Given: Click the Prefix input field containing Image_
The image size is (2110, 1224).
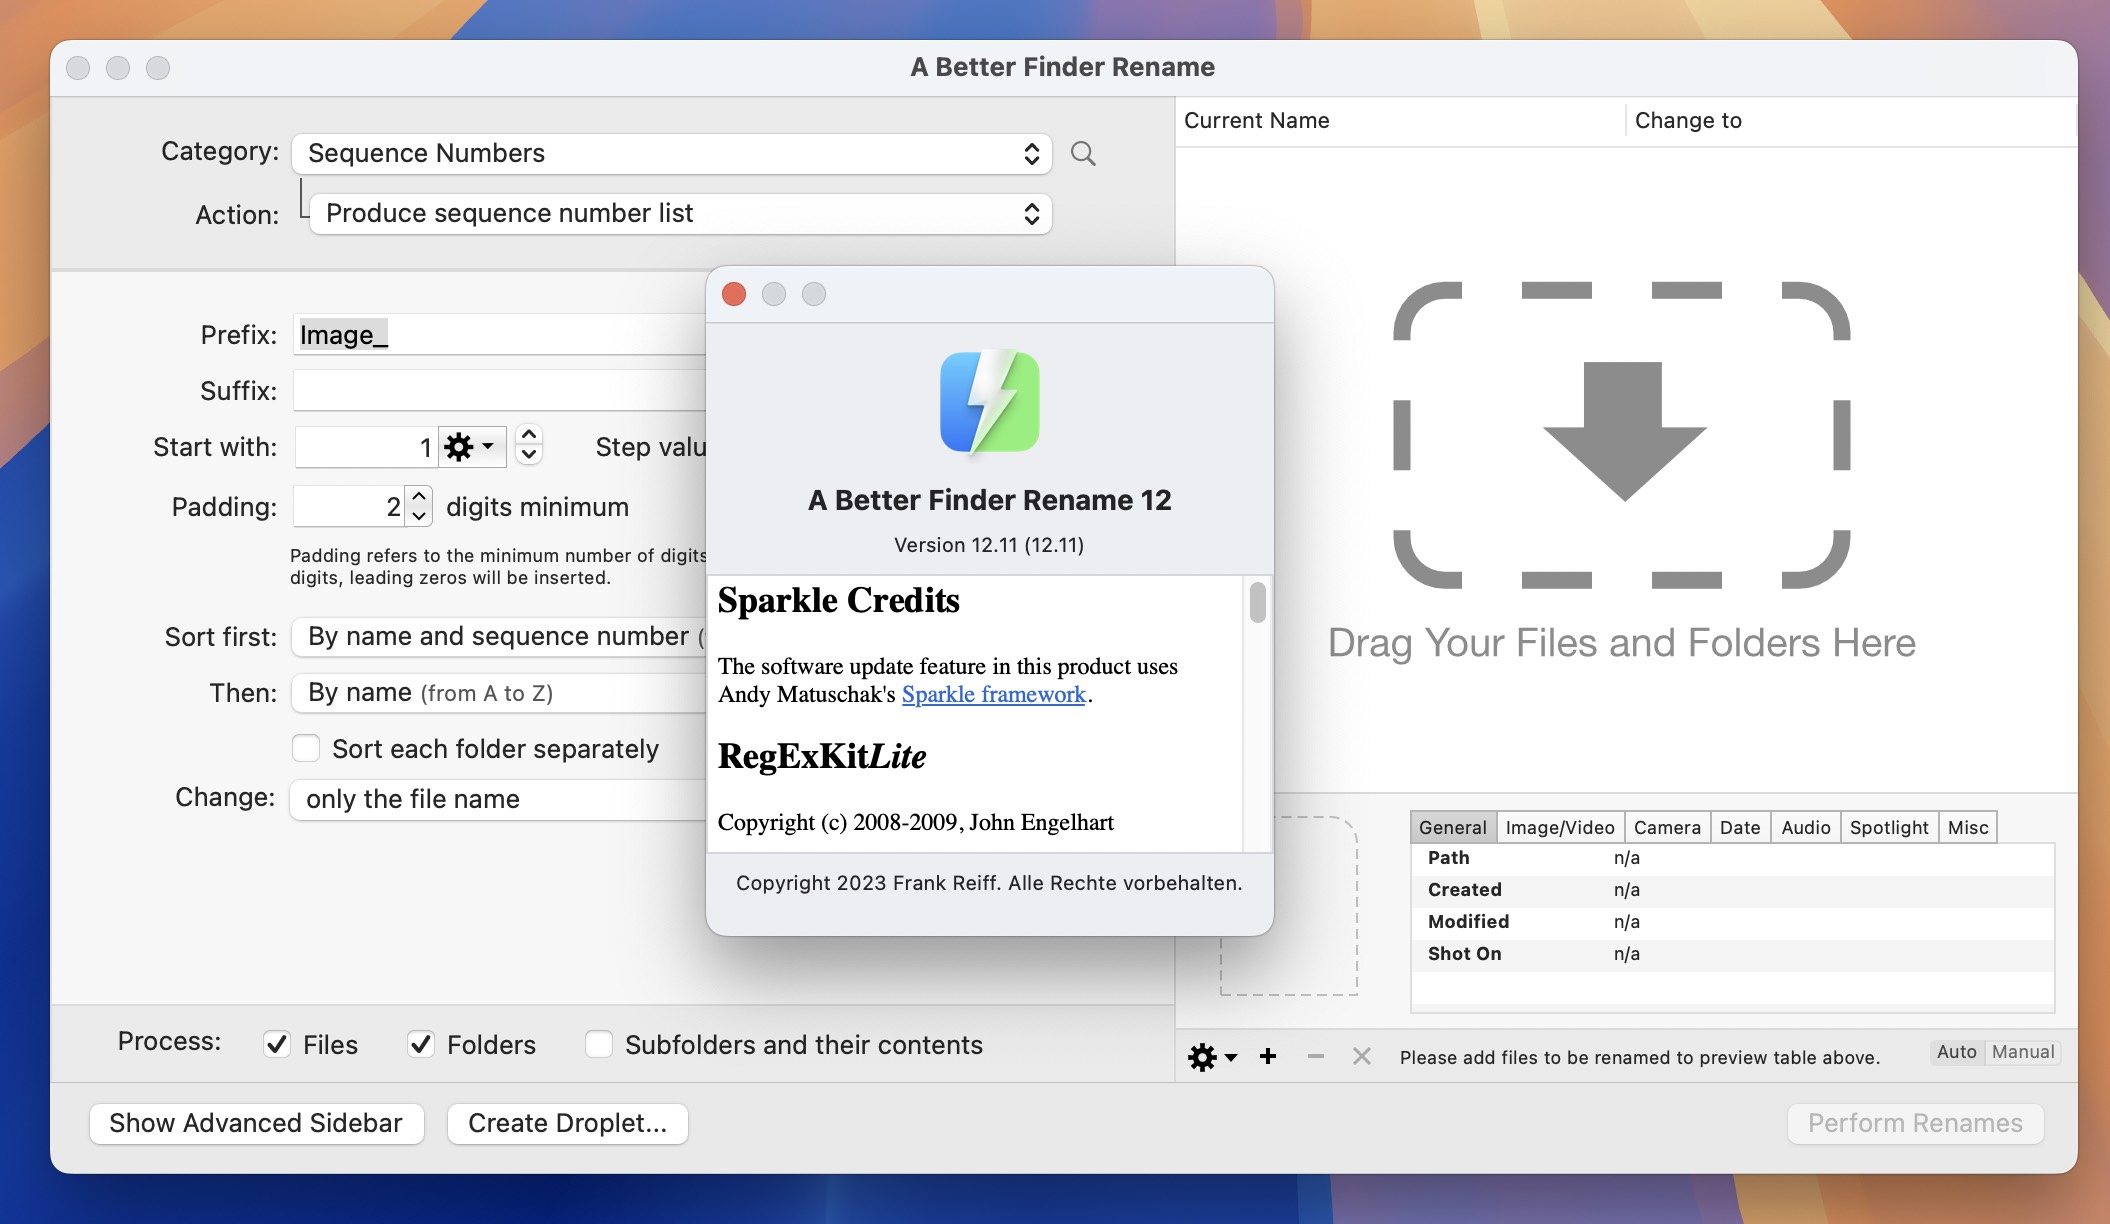Looking at the screenshot, I should tap(500, 334).
